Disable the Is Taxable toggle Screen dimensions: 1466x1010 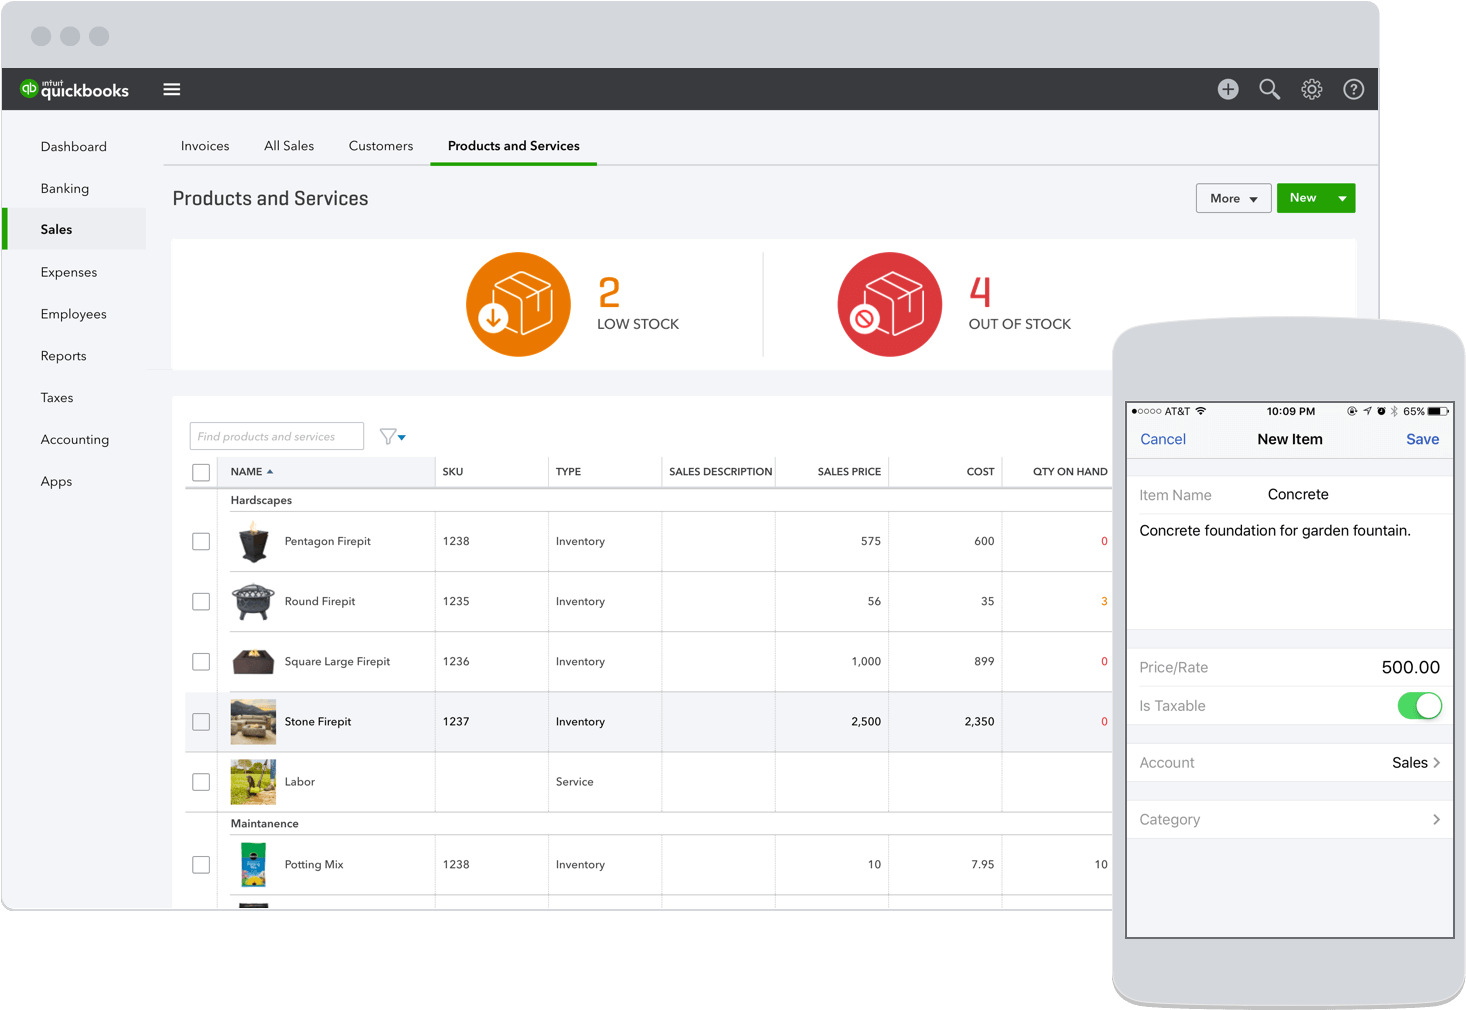pyautogui.click(x=1419, y=706)
